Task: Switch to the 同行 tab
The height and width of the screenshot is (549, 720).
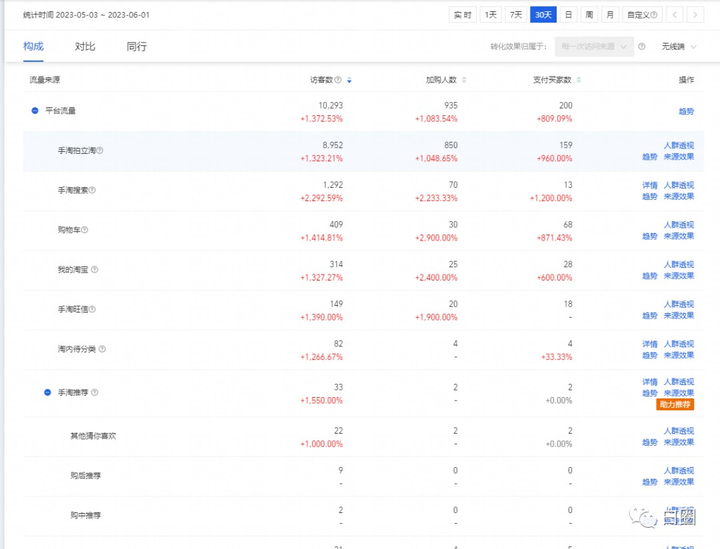Action: pyautogui.click(x=137, y=46)
